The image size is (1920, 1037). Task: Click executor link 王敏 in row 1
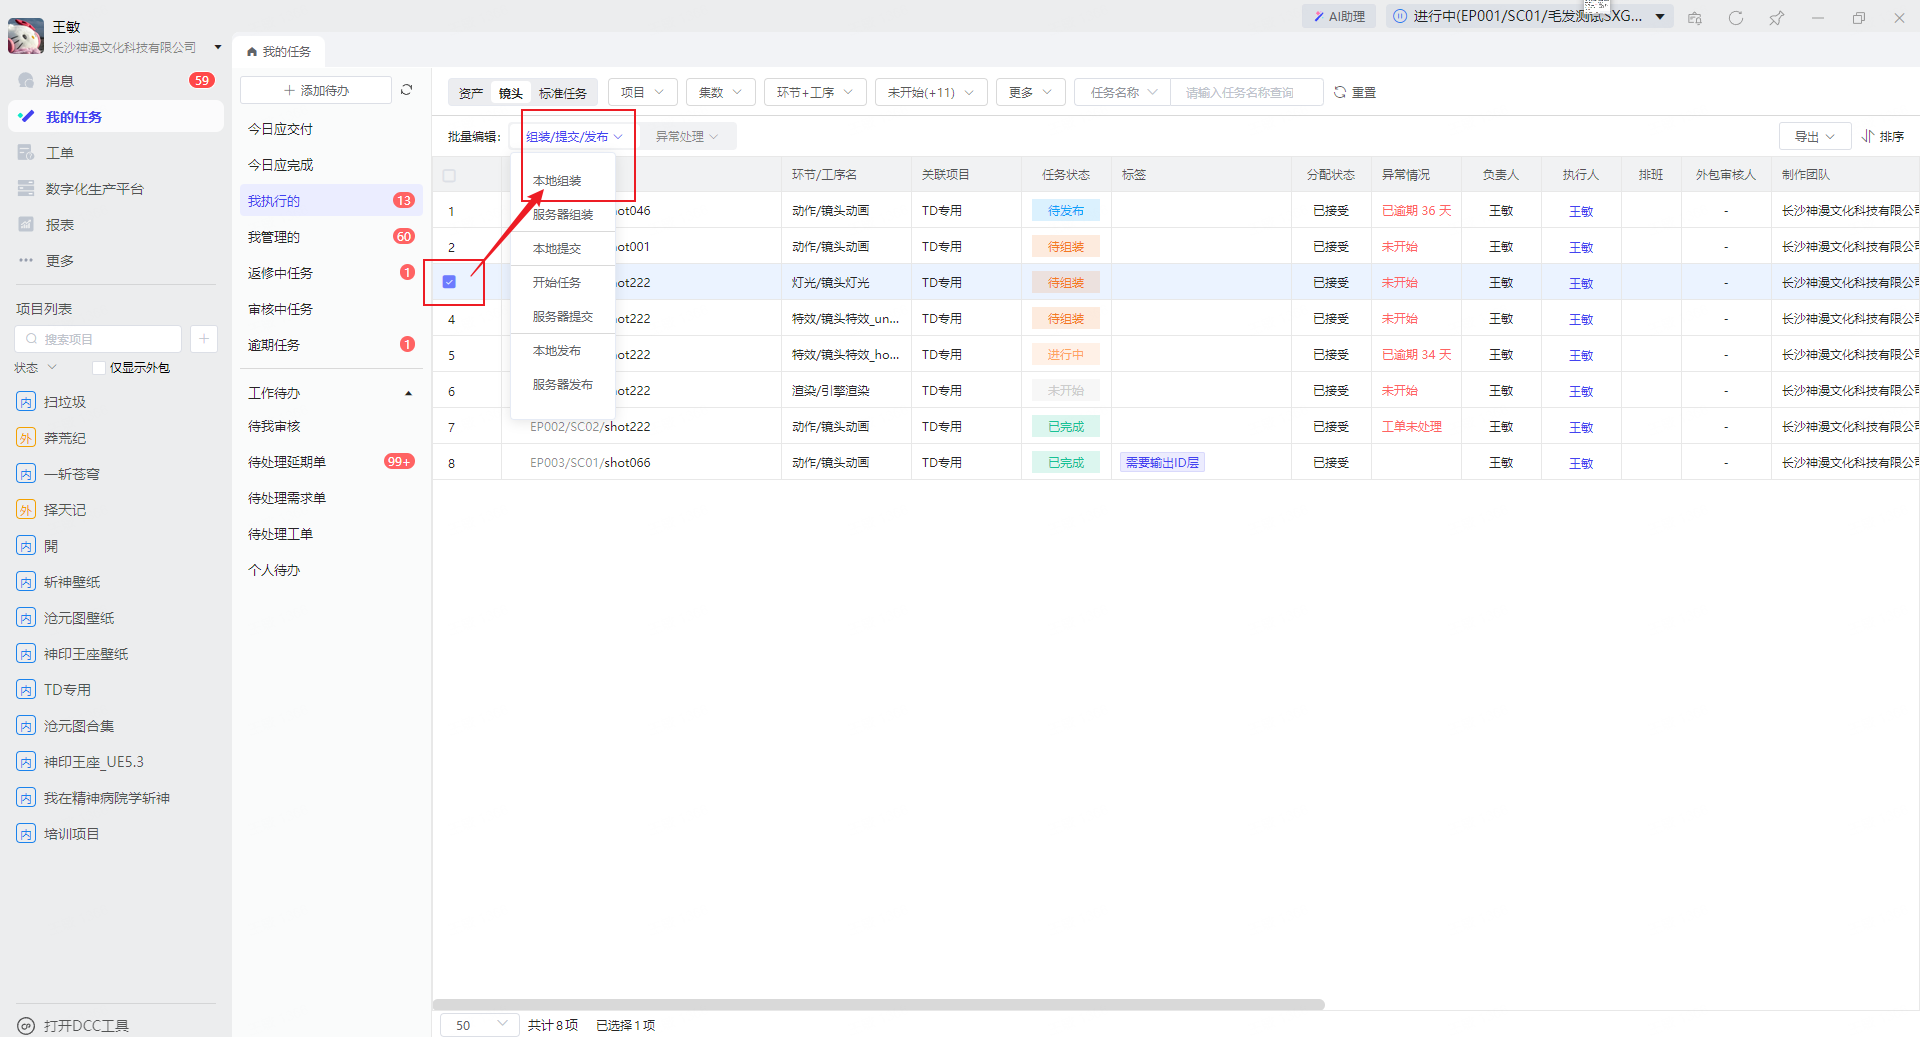(1580, 211)
